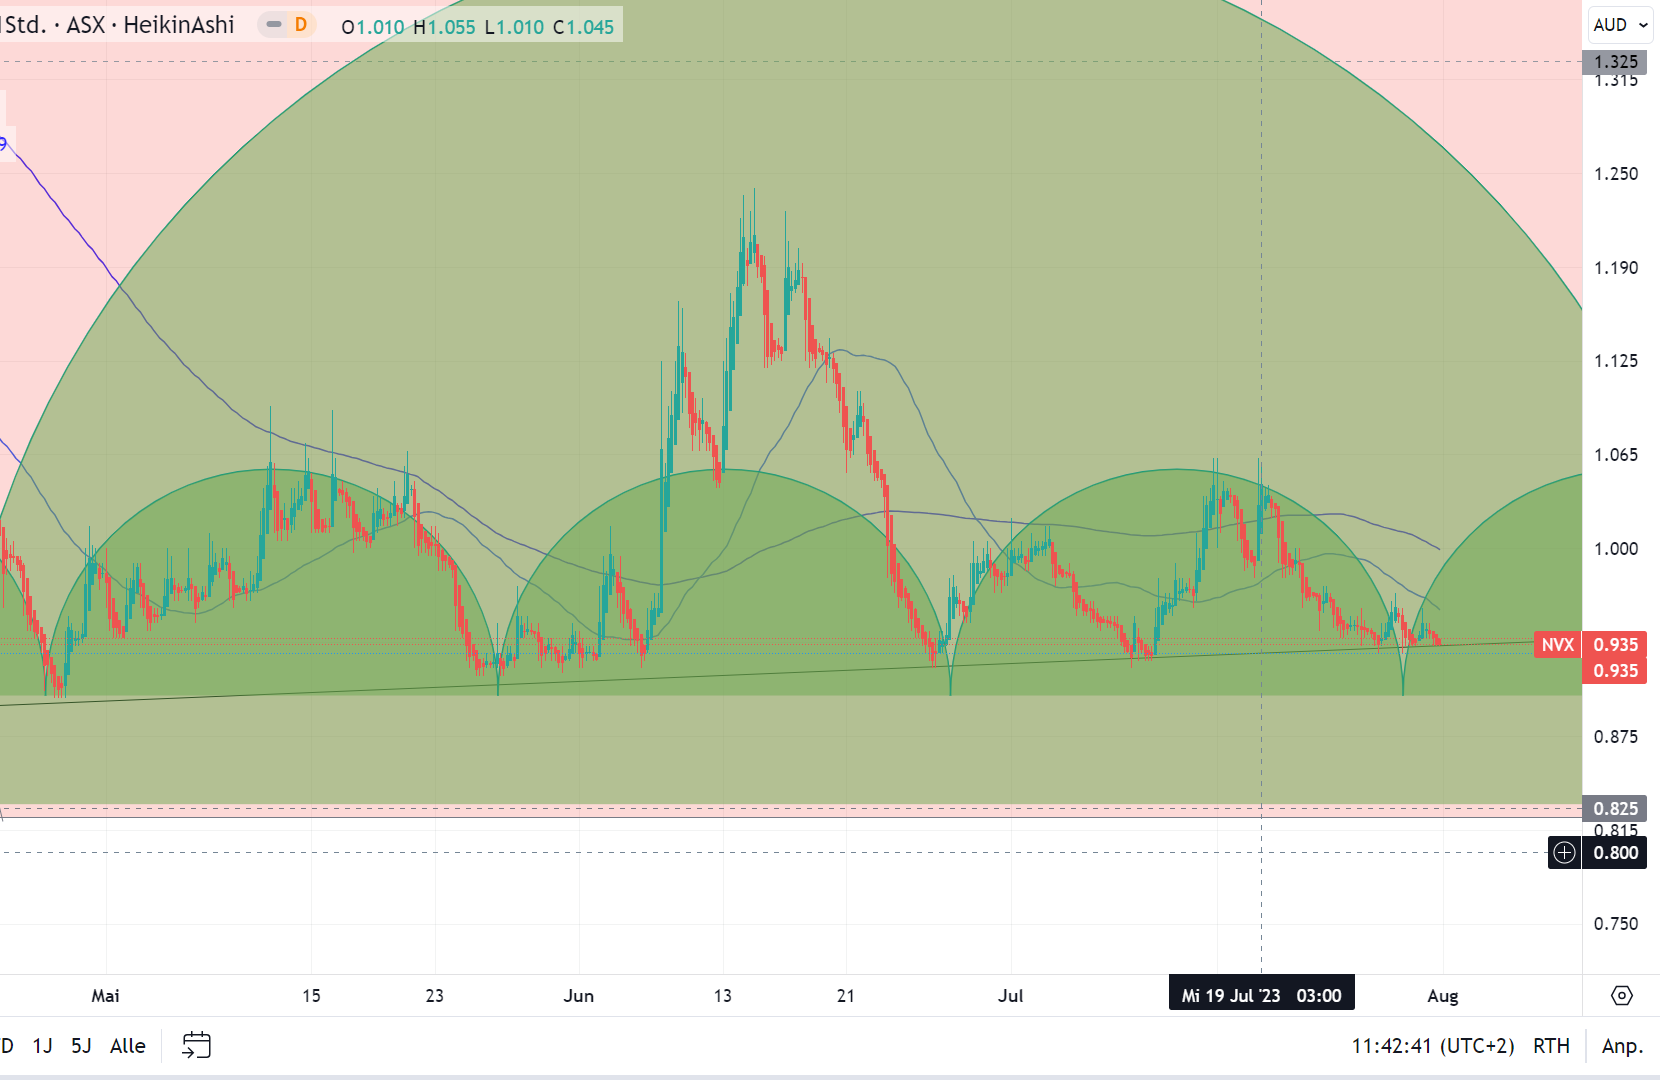Switch to the Alle time range
The width and height of the screenshot is (1660, 1080).
127,1046
